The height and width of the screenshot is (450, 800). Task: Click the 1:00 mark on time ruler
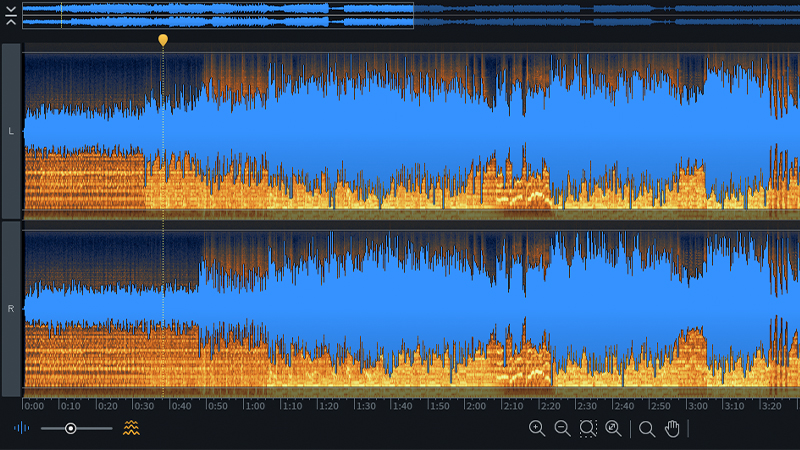click(x=254, y=406)
